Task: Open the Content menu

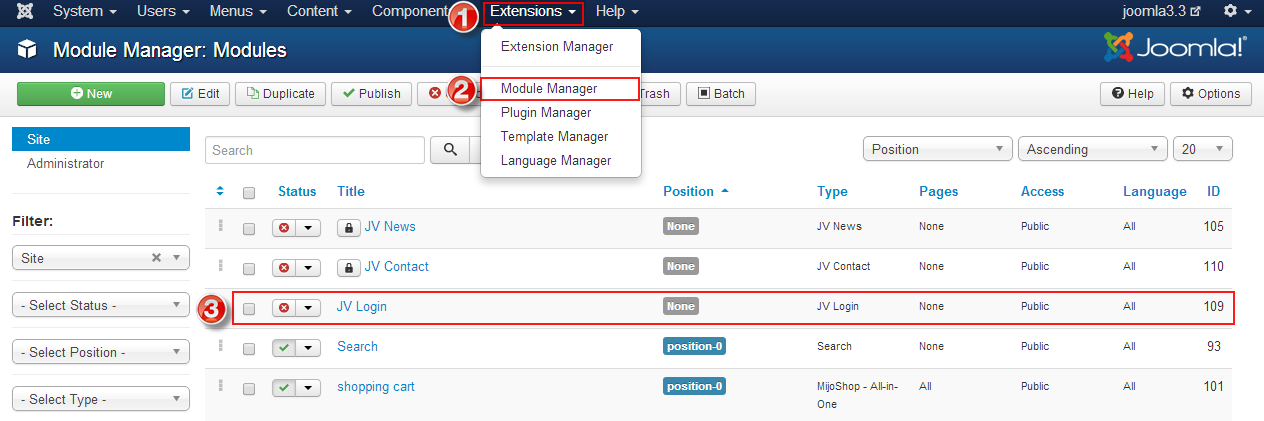Action: [319, 11]
